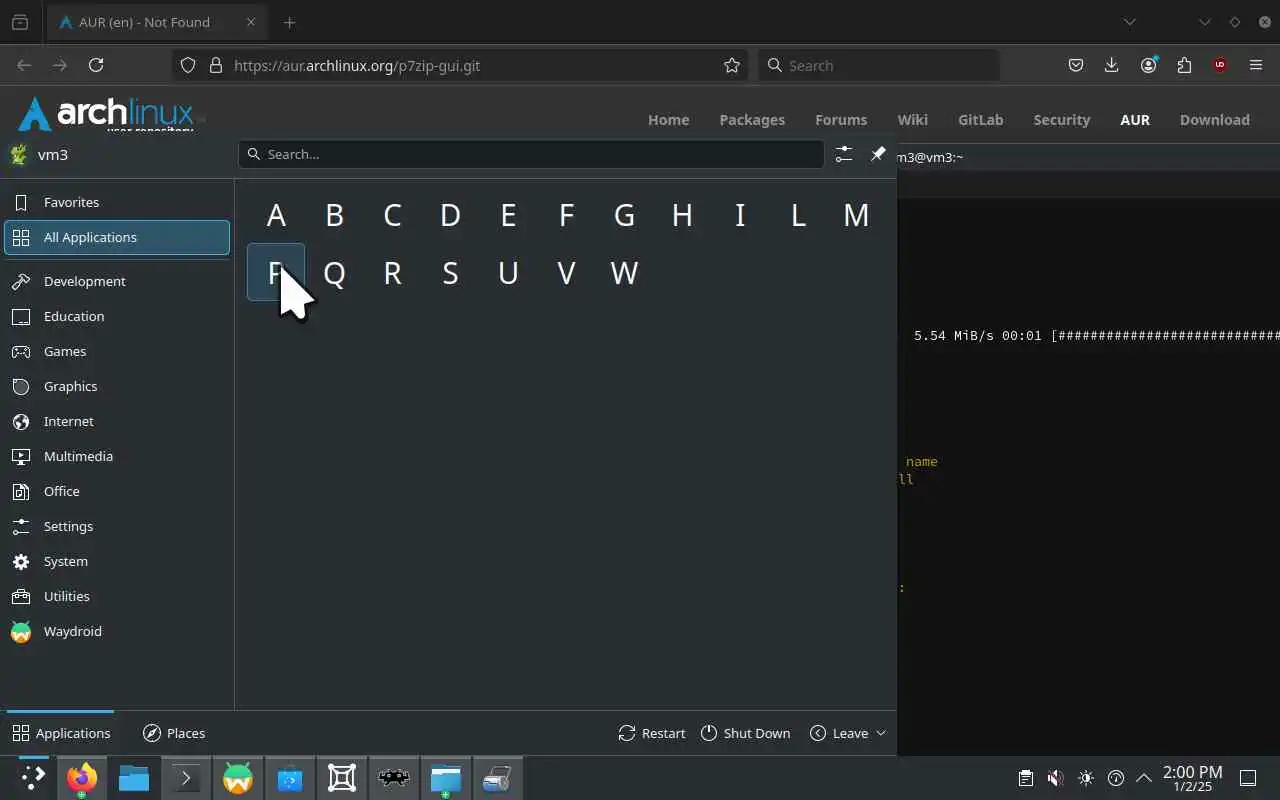Open the Favorites category
1280x800 pixels.
pos(117,202)
